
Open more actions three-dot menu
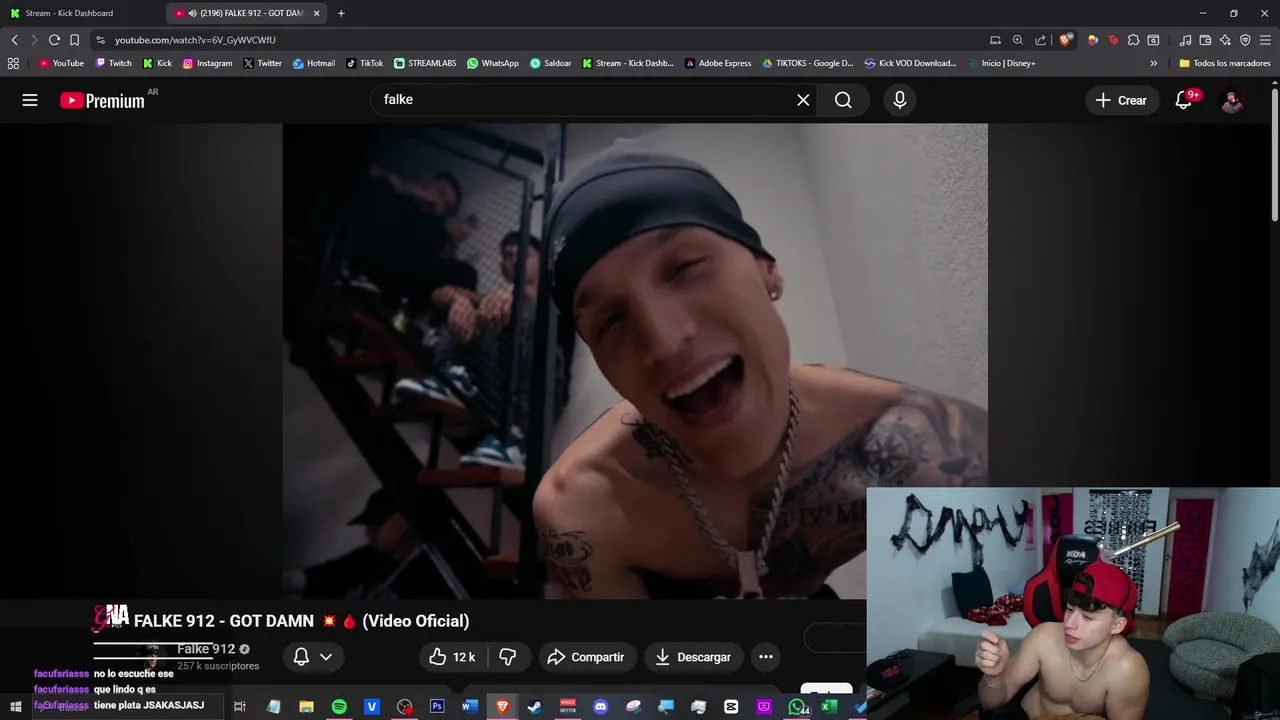click(766, 657)
